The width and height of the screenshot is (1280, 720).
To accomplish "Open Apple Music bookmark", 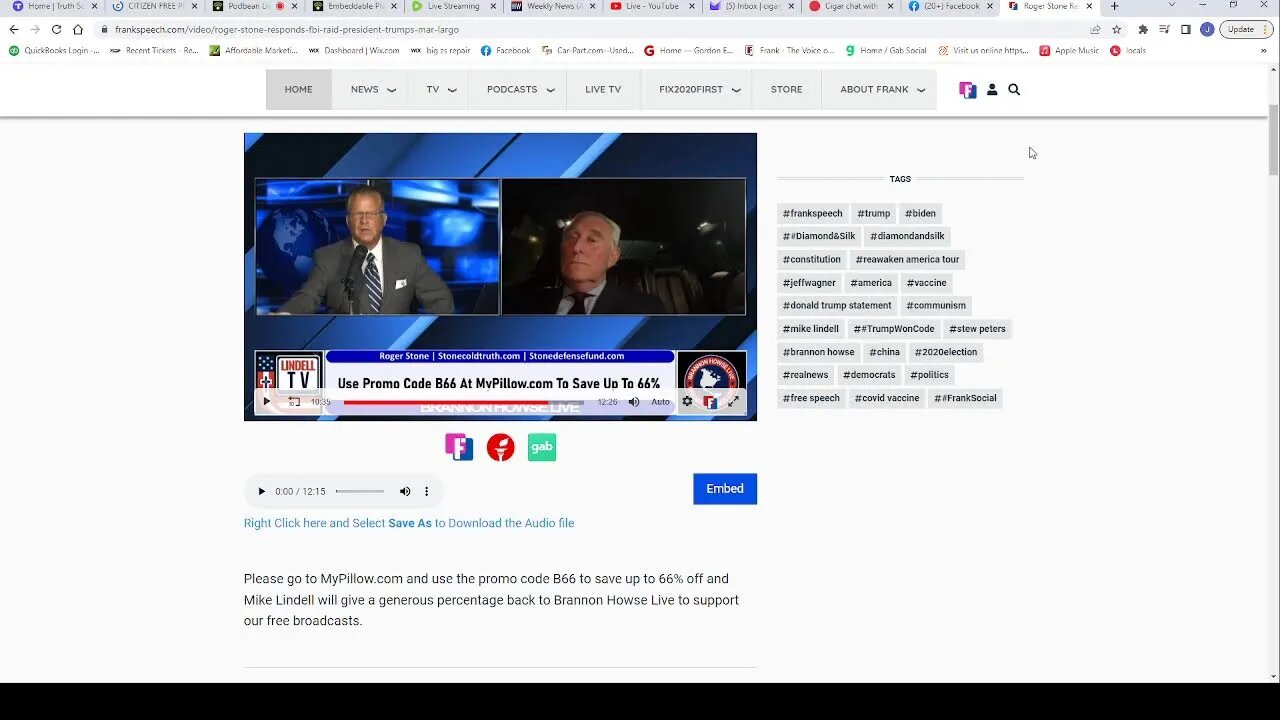I will tap(1070, 50).
